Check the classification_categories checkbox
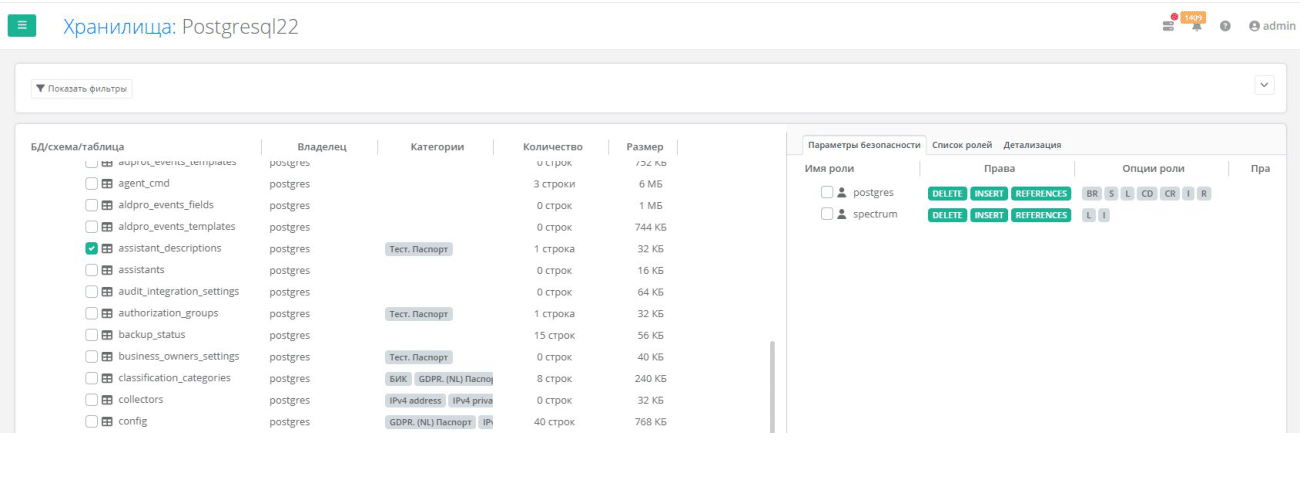Viewport: 1306px width, 493px height. coord(92,378)
